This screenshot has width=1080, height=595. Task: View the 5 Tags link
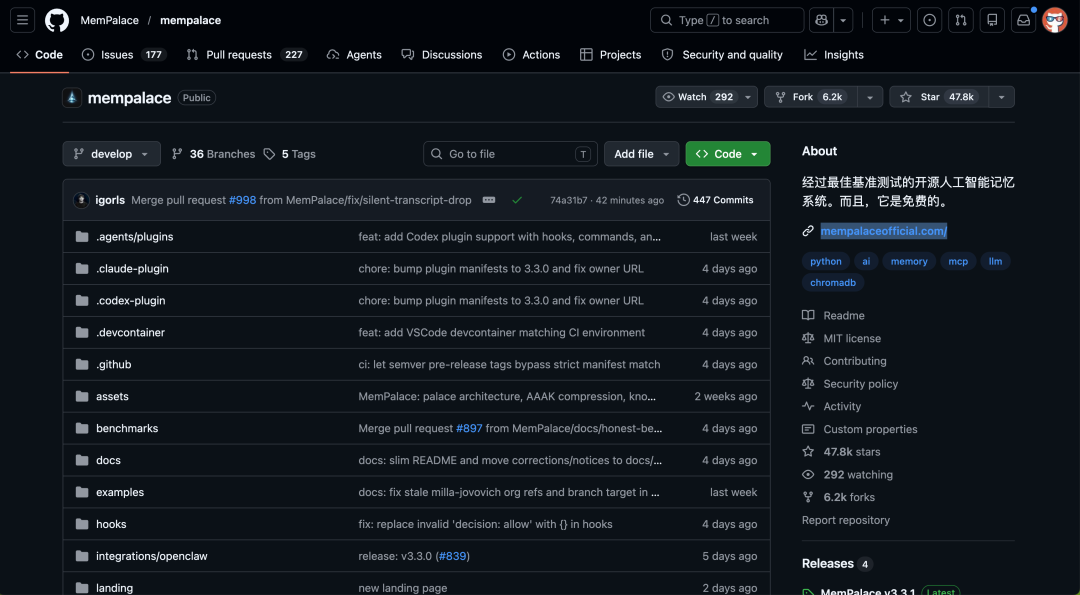pyautogui.click(x=289, y=154)
